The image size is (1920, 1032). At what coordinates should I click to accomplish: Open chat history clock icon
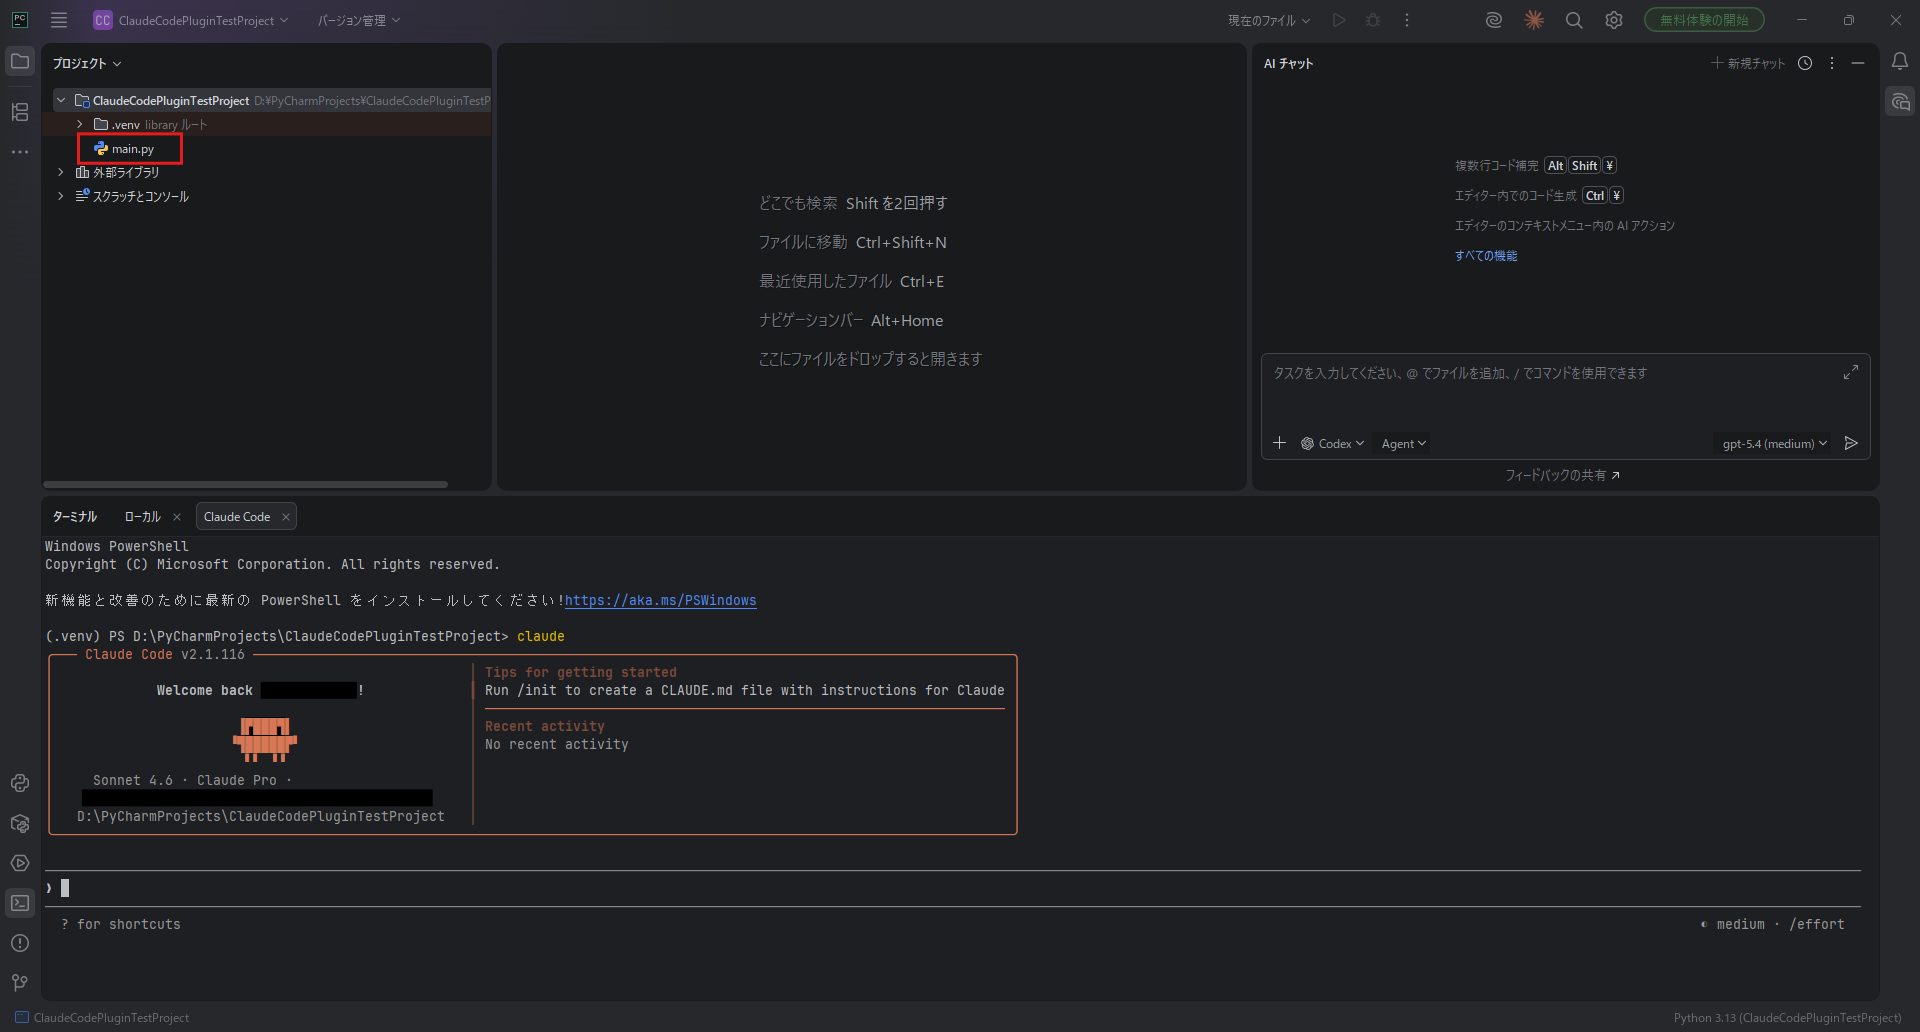point(1804,63)
